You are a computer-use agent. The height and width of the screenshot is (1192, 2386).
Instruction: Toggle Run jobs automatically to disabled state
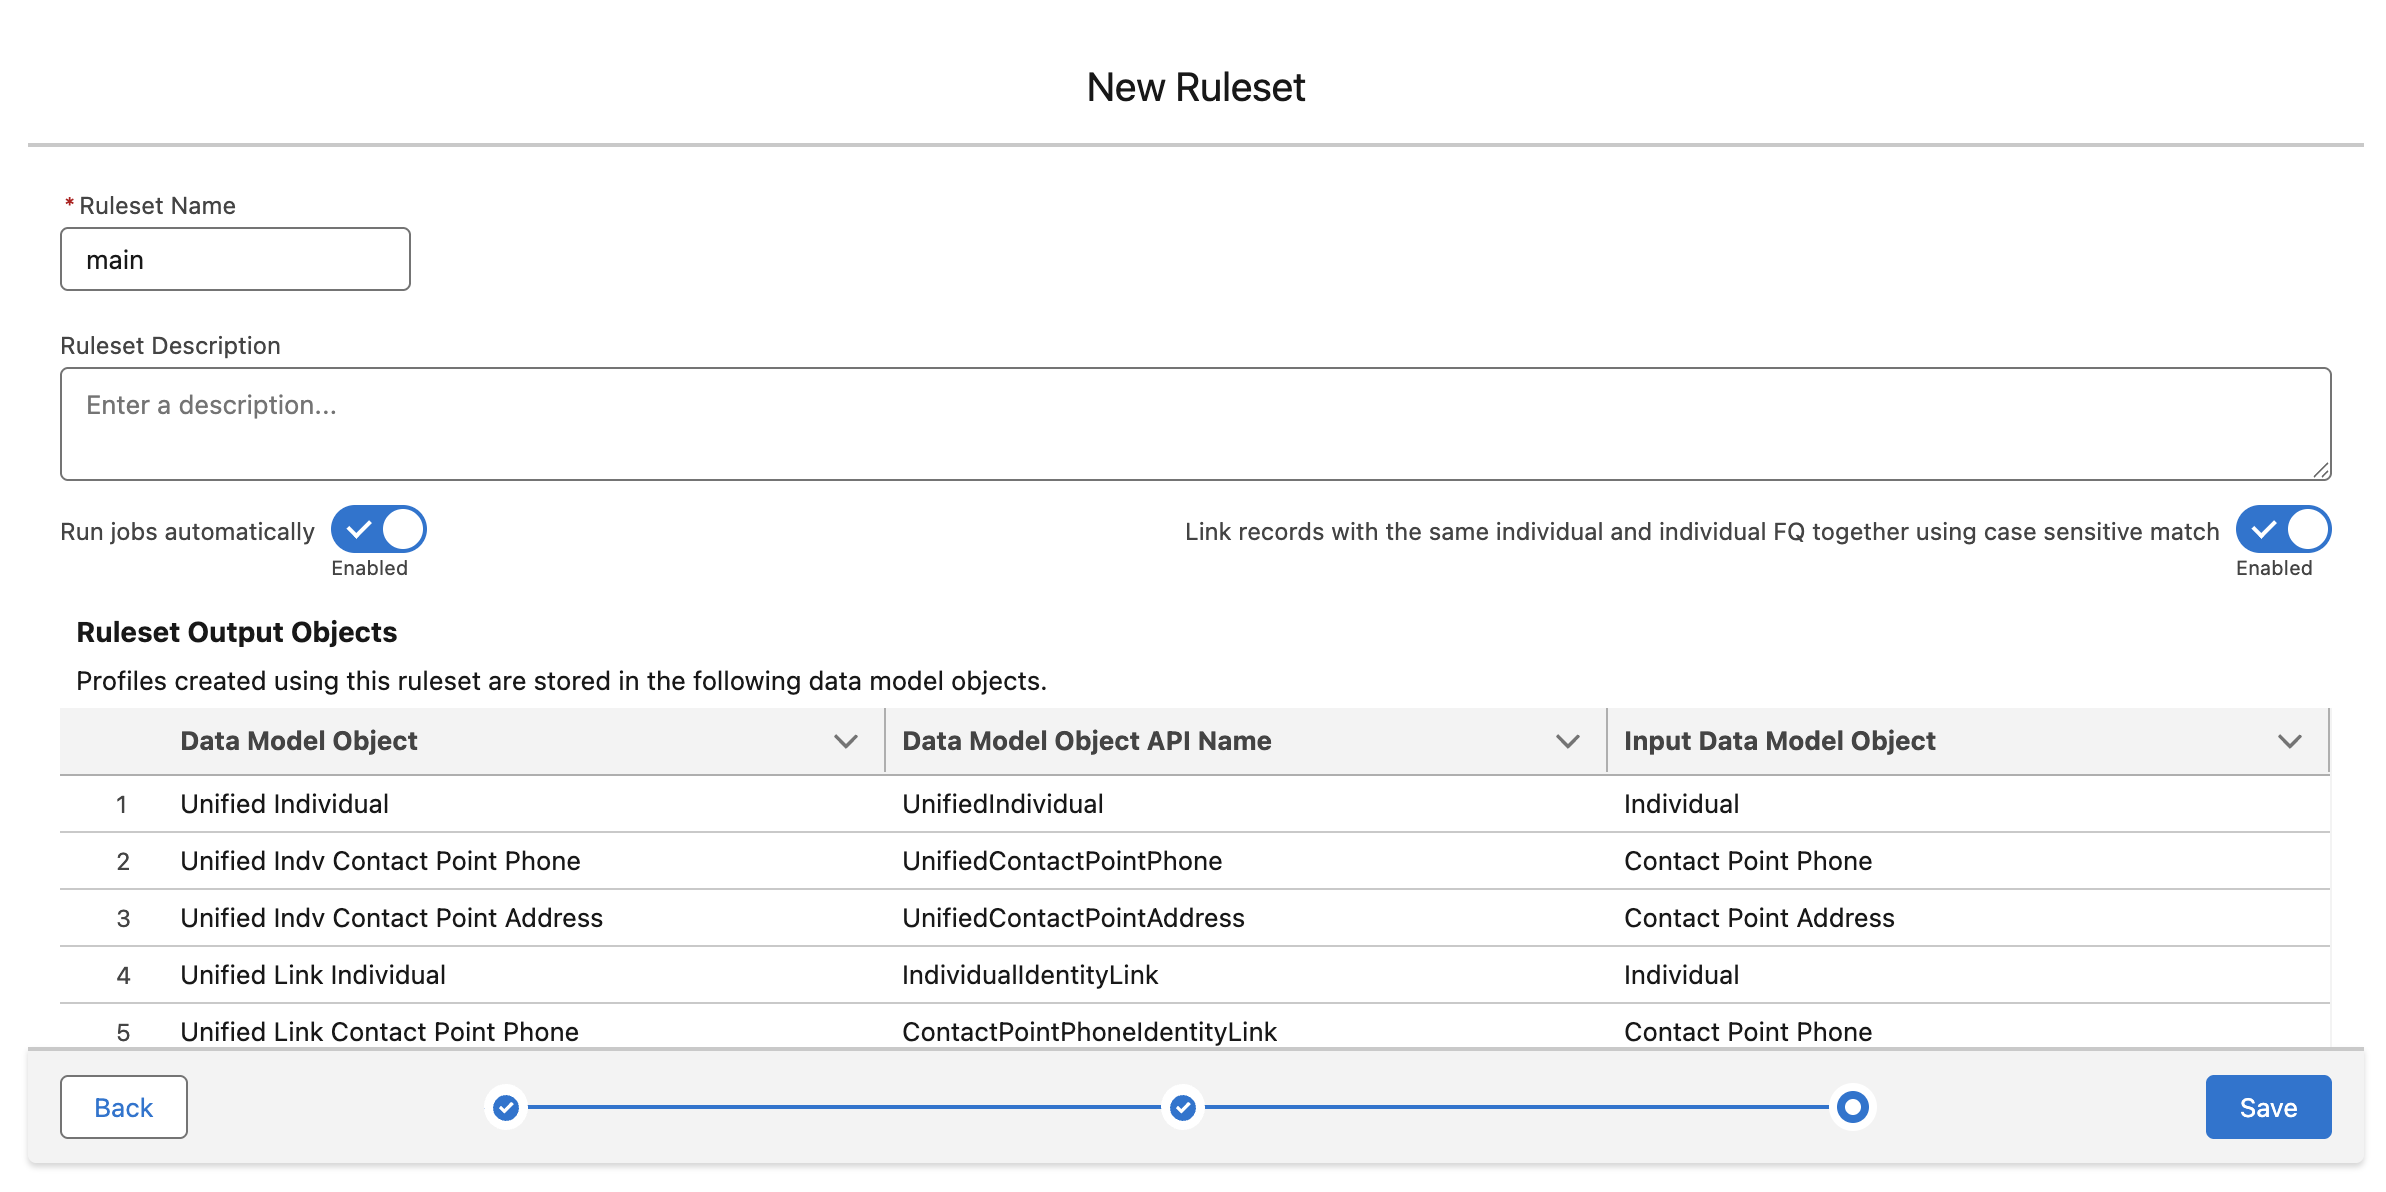click(378, 530)
